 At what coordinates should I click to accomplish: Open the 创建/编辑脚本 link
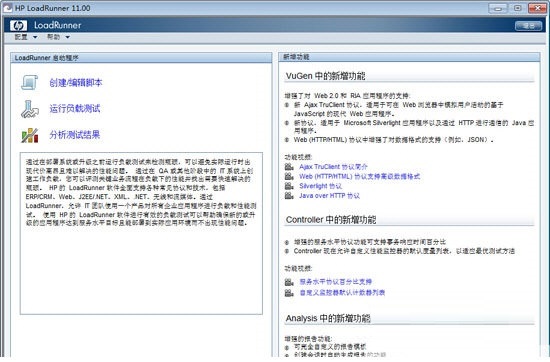(76, 83)
